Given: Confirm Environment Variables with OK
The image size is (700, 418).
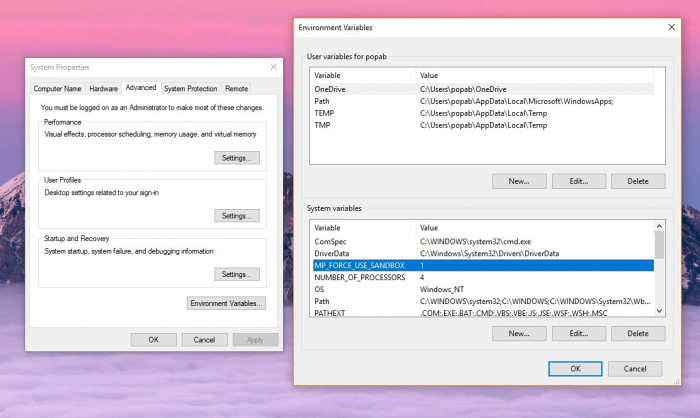Looking at the screenshot, I should click(x=576, y=369).
